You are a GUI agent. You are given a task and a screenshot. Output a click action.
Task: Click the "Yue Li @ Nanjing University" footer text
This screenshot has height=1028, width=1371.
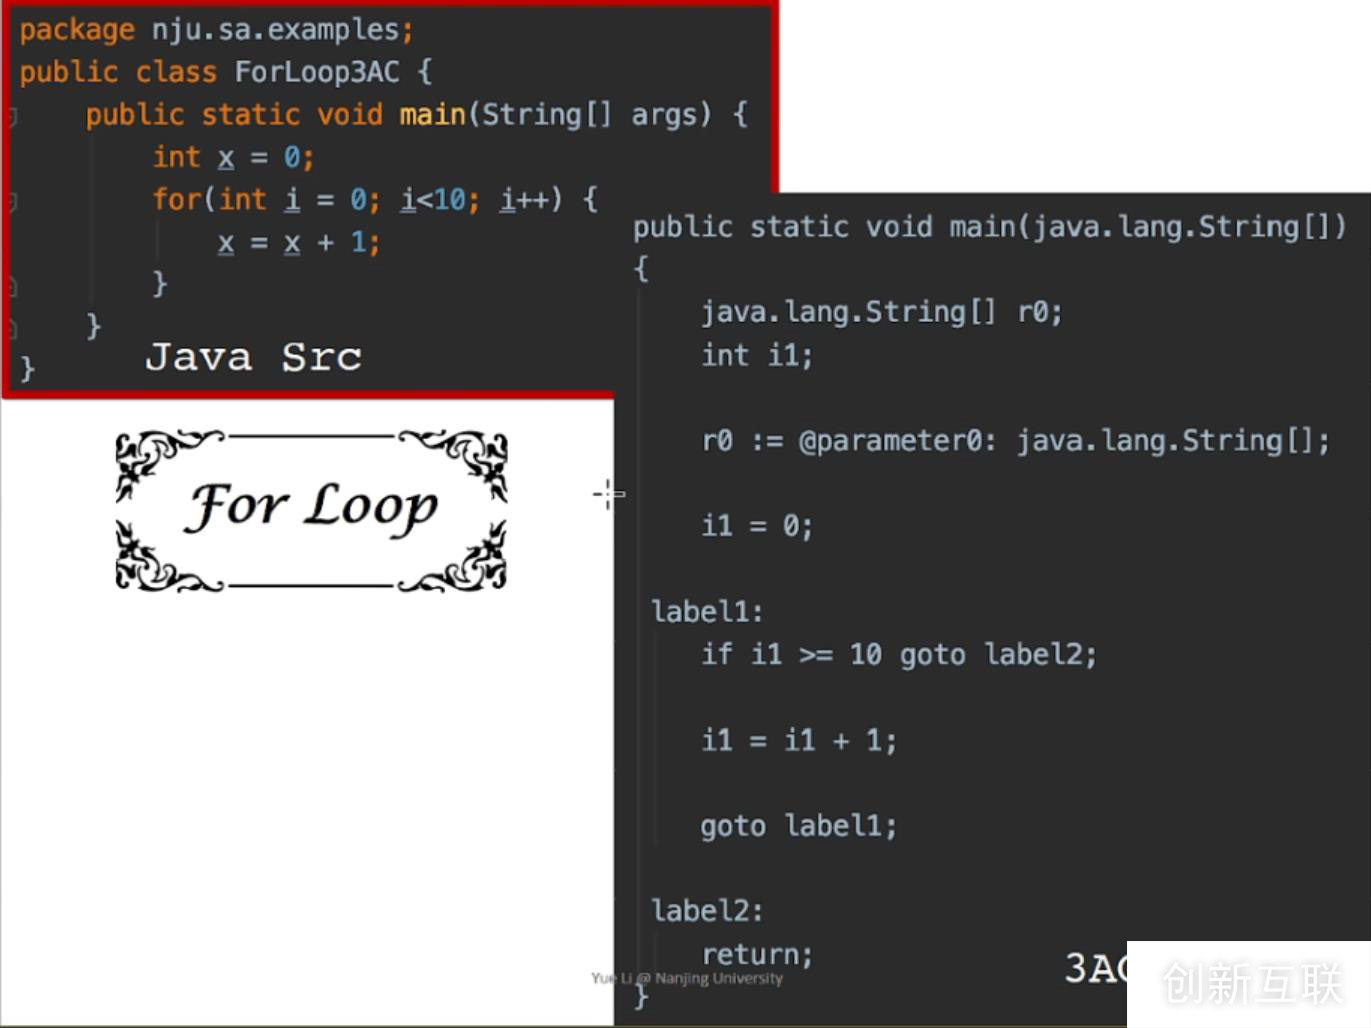click(687, 978)
